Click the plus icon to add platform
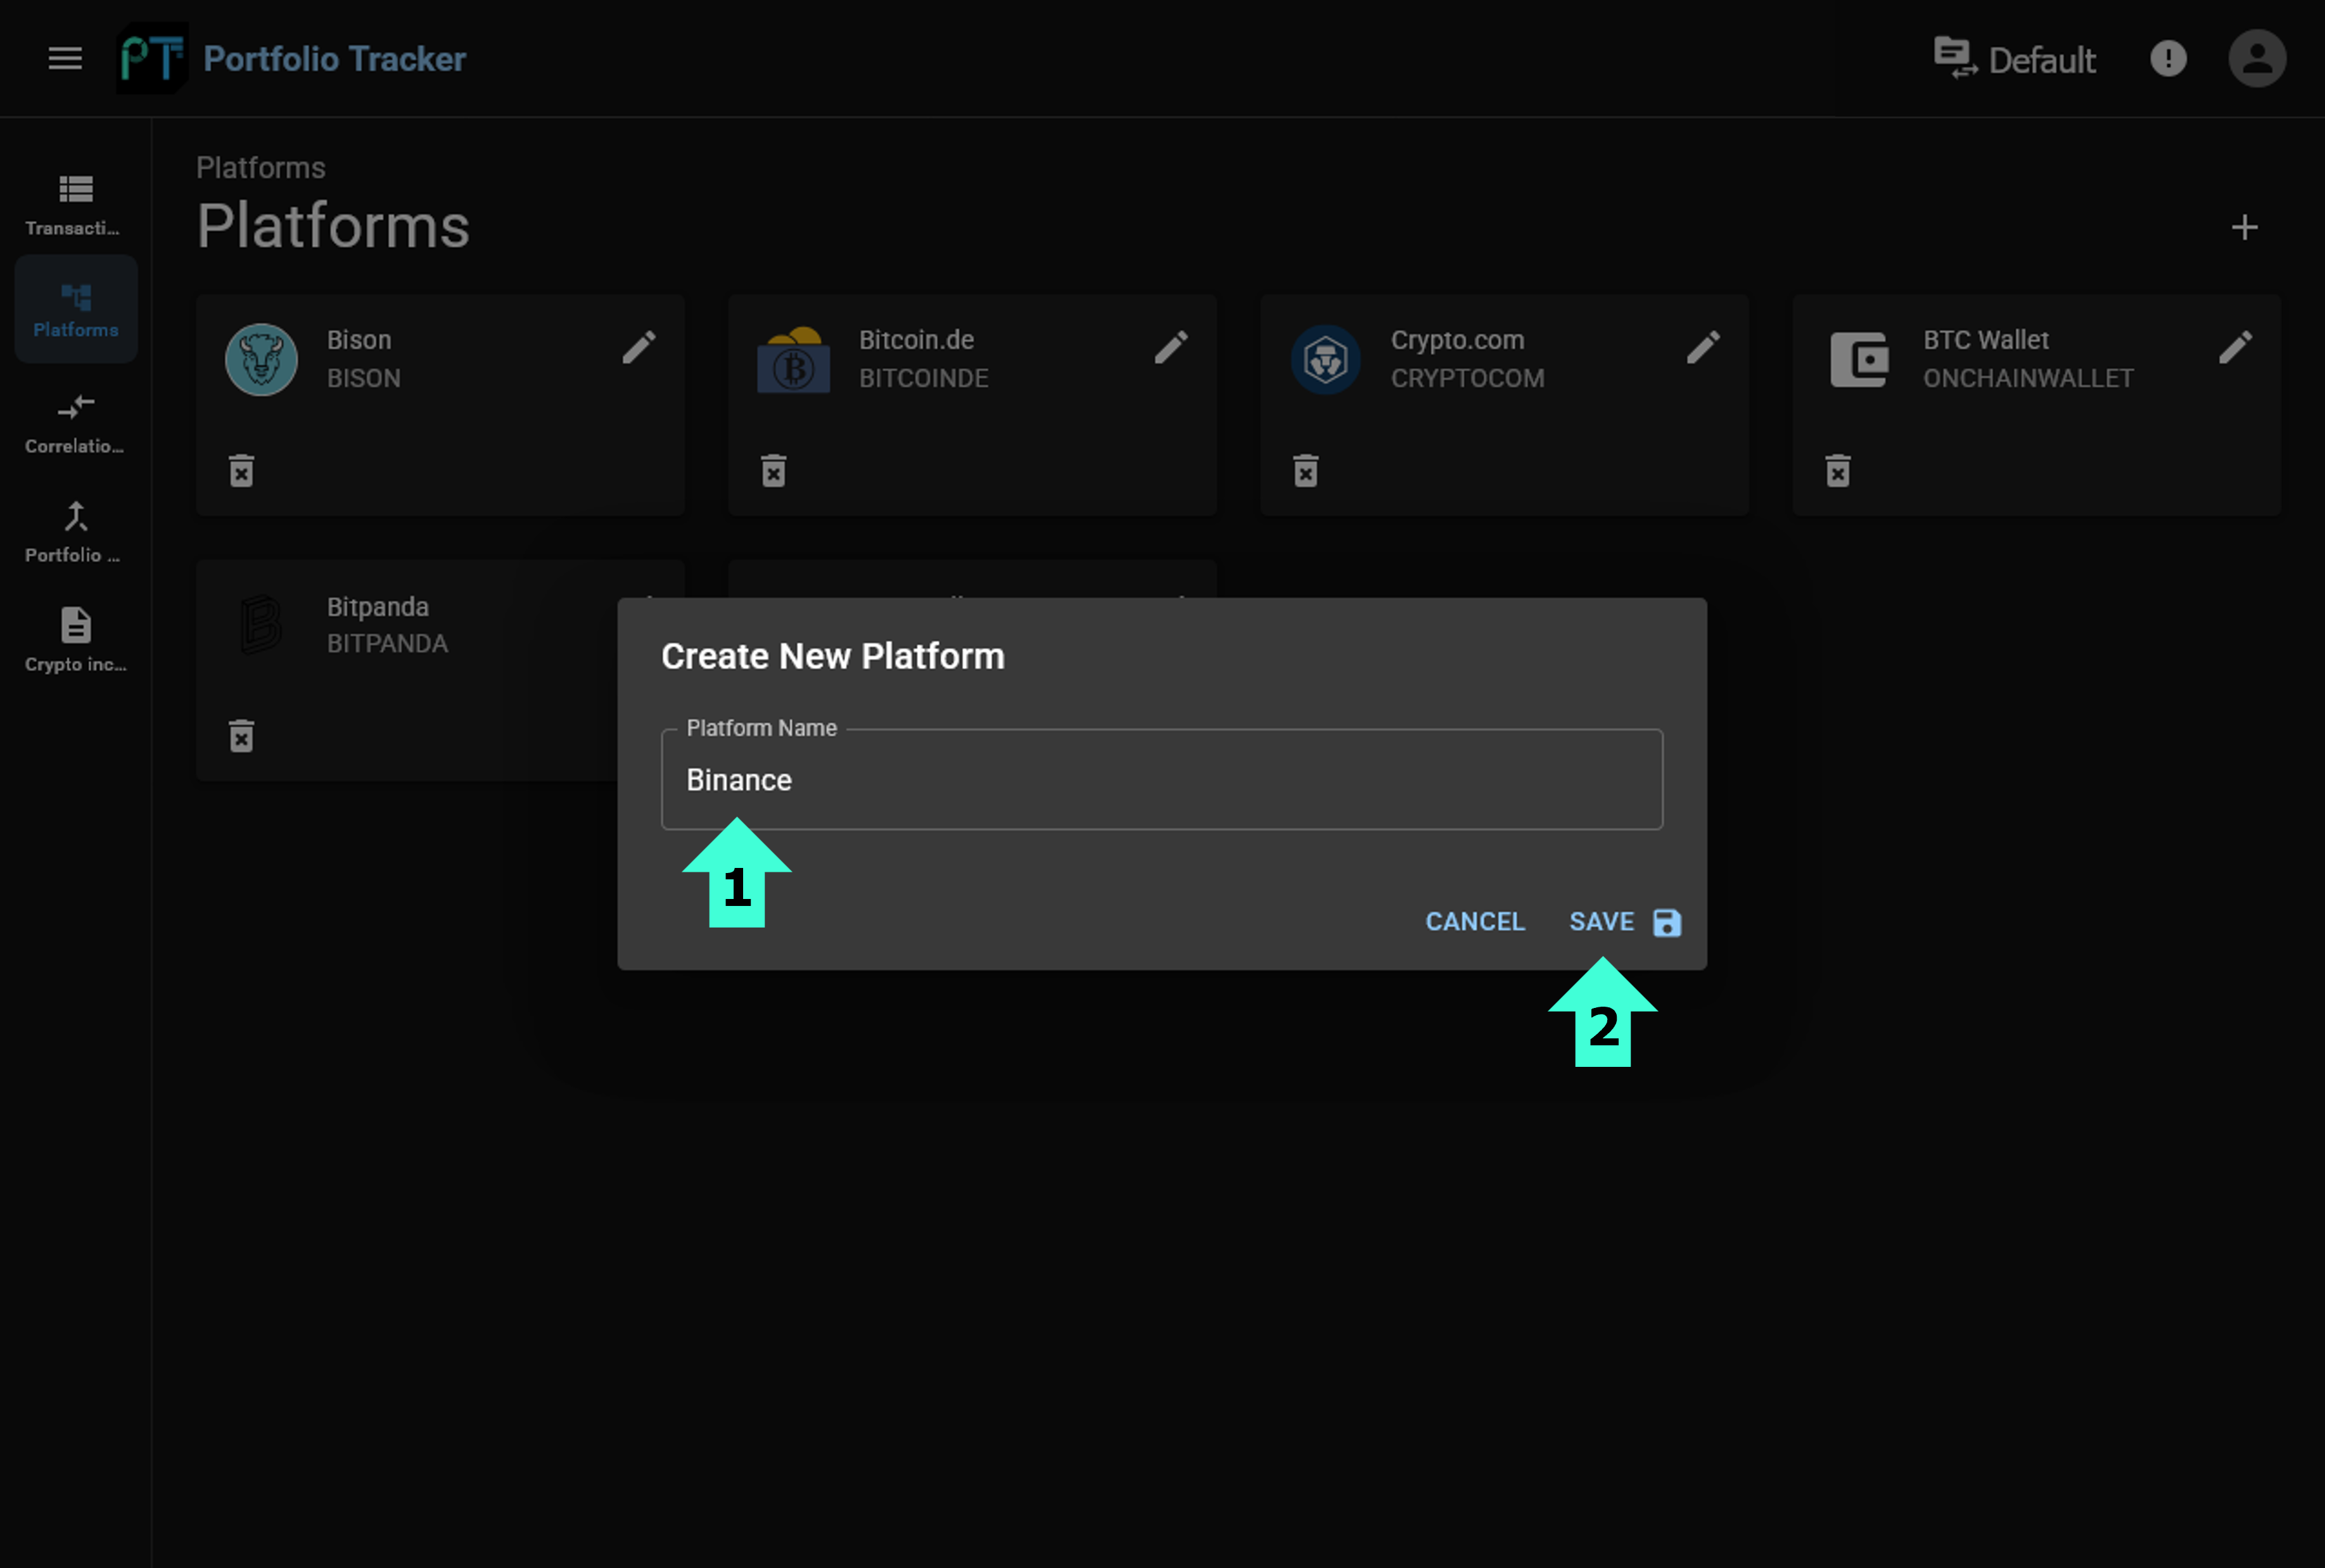The height and width of the screenshot is (1568, 2325). click(x=2244, y=228)
